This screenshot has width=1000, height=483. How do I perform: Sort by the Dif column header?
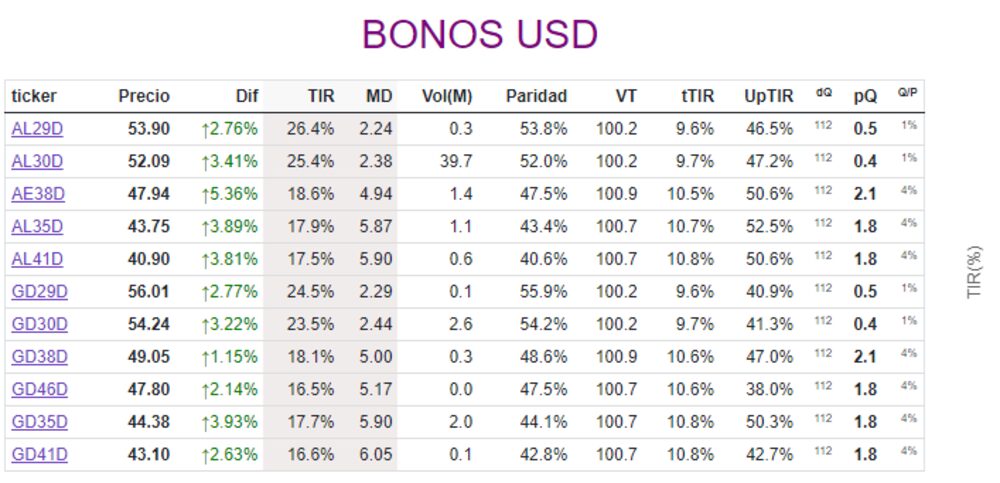tap(246, 96)
